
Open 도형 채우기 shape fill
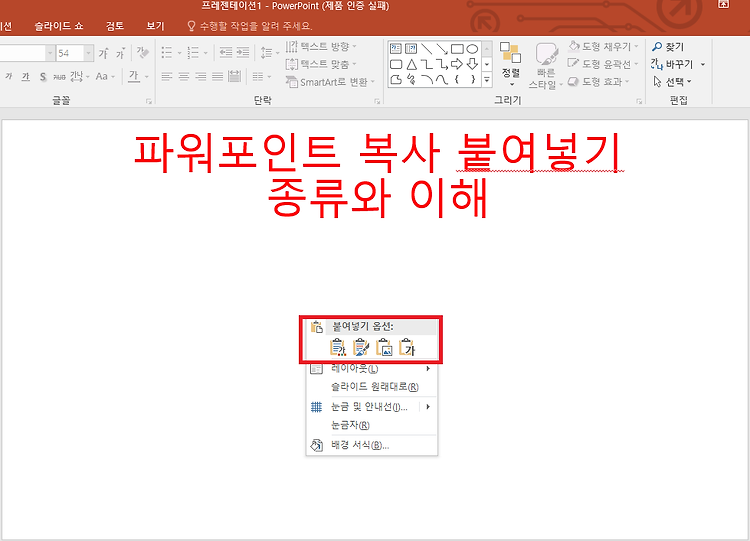coord(604,46)
